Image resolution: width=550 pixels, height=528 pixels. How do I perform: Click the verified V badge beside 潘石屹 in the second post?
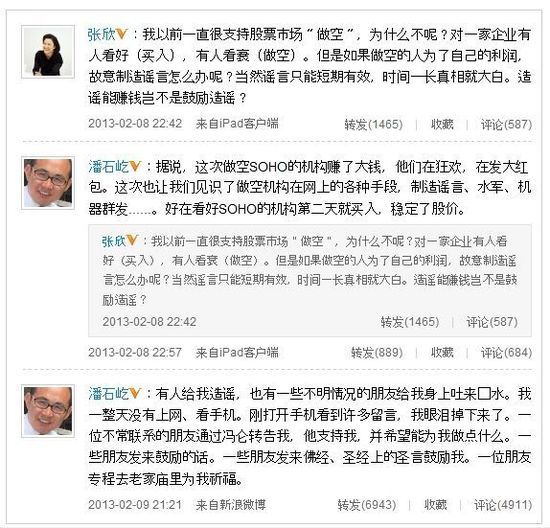(135, 166)
